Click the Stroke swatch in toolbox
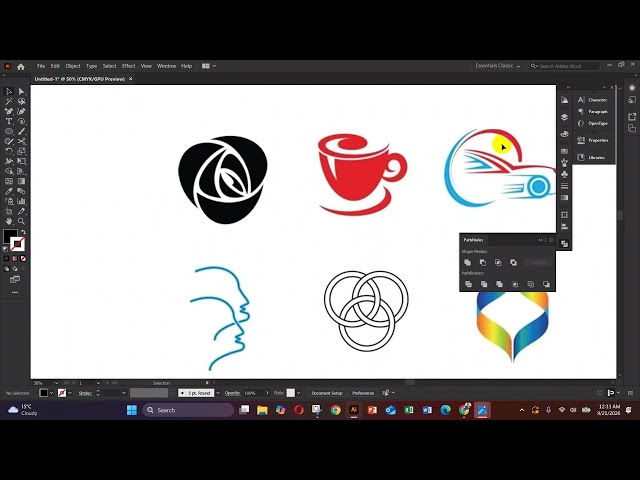 pyautogui.click(x=18, y=244)
